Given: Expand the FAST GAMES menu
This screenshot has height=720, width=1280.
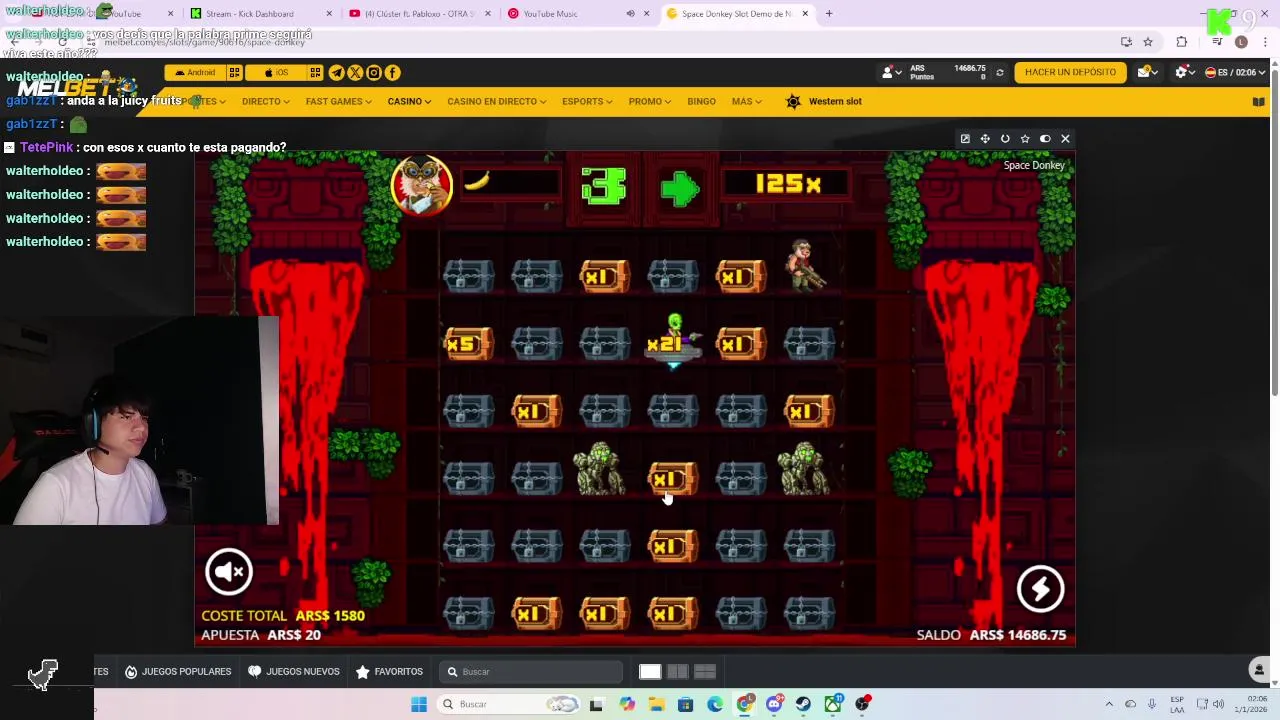Looking at the screenshot, I should click(x=338, y=101).
